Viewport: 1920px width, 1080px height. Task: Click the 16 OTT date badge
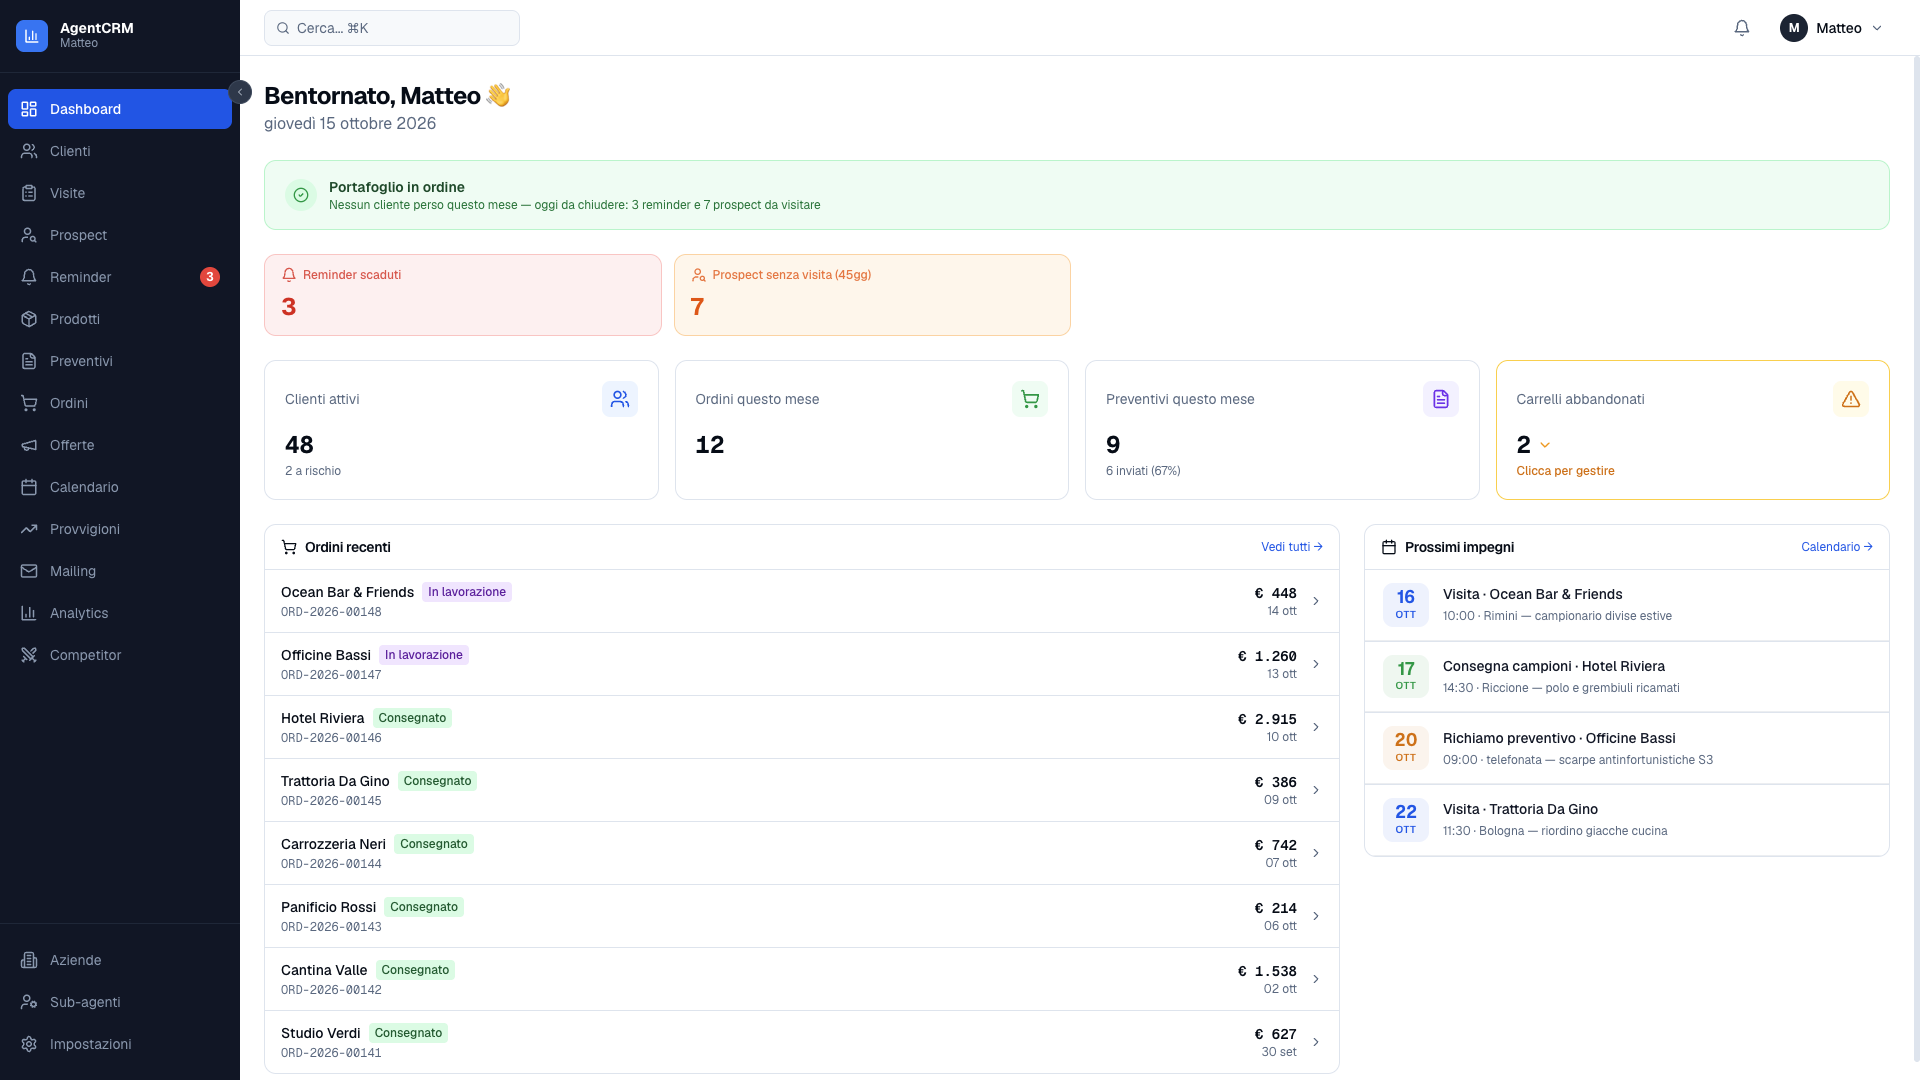tap(1406, 604)
